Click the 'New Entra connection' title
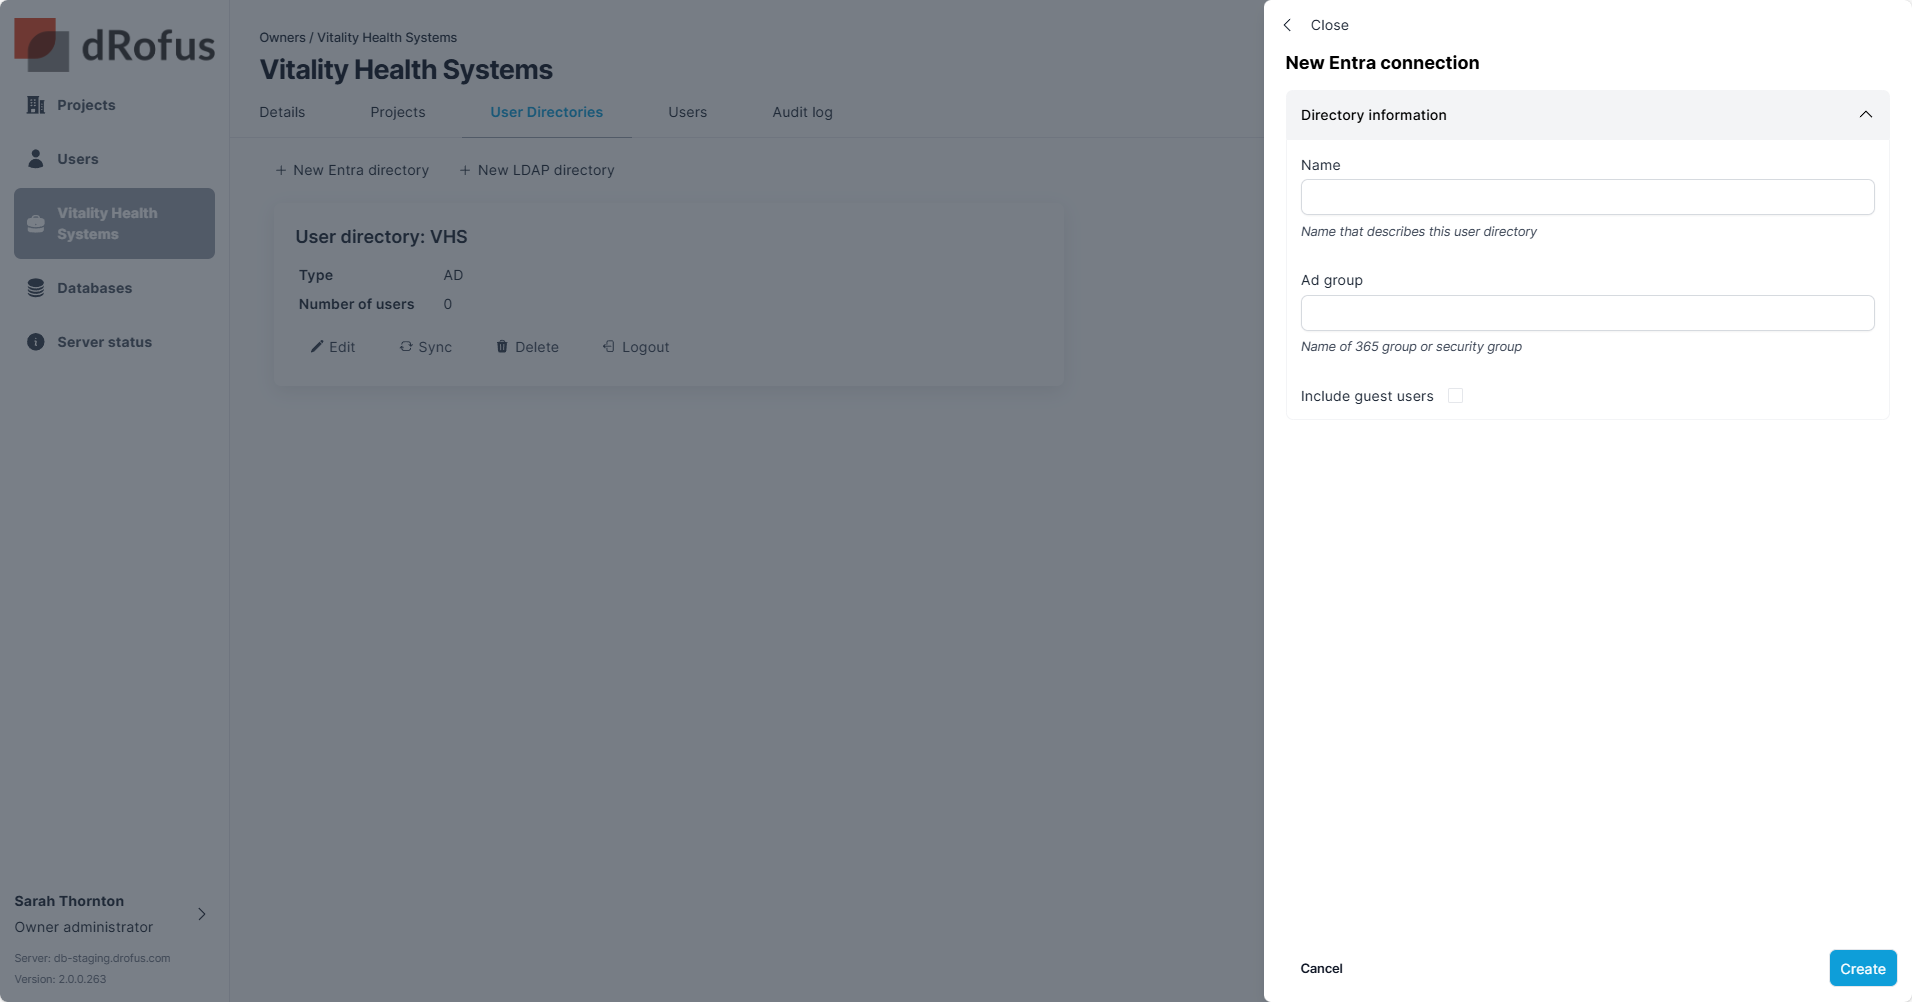 (x=1382, y=63)
